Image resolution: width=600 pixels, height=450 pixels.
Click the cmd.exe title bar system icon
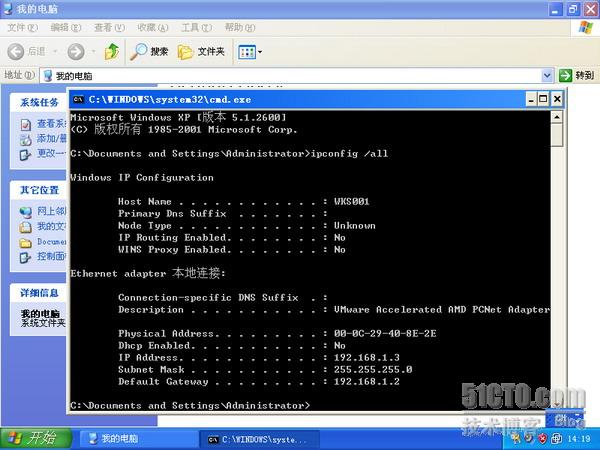78,99
